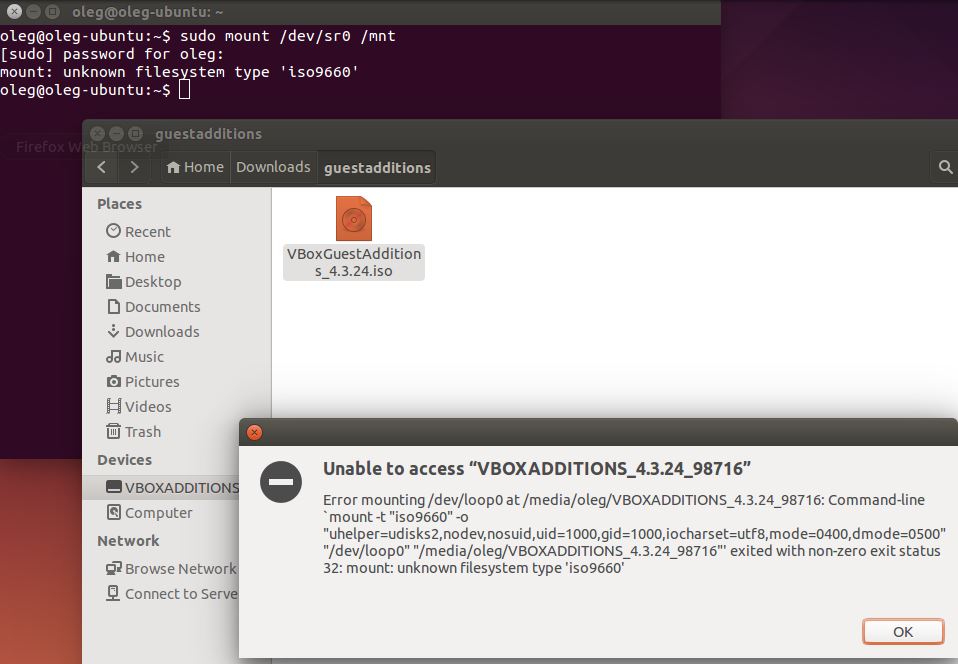Viewport: 958px width, 664px height.
Task: Click error dialog title text
Action: (536, 469)
